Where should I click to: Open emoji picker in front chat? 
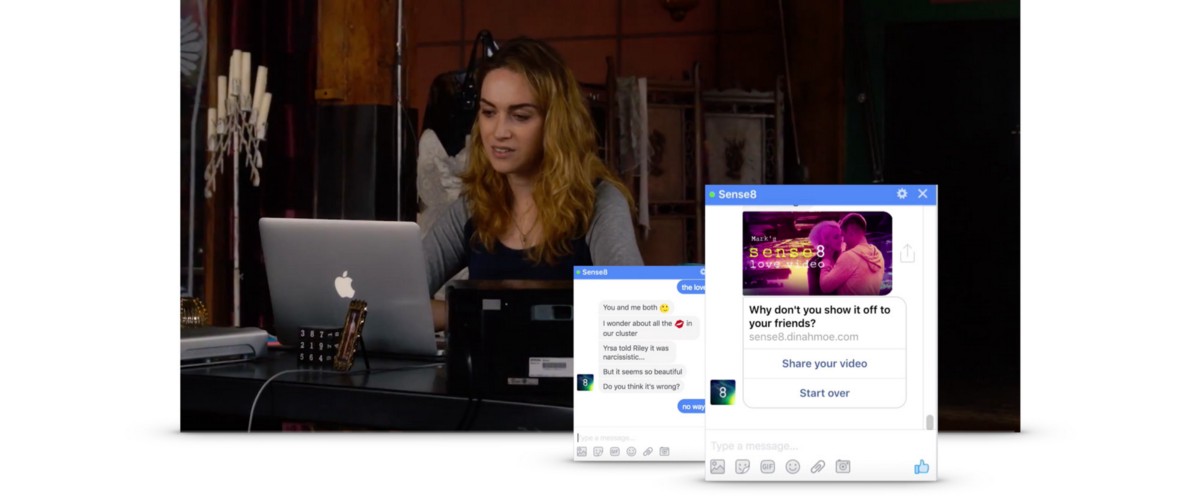click(x=793, y=467)
